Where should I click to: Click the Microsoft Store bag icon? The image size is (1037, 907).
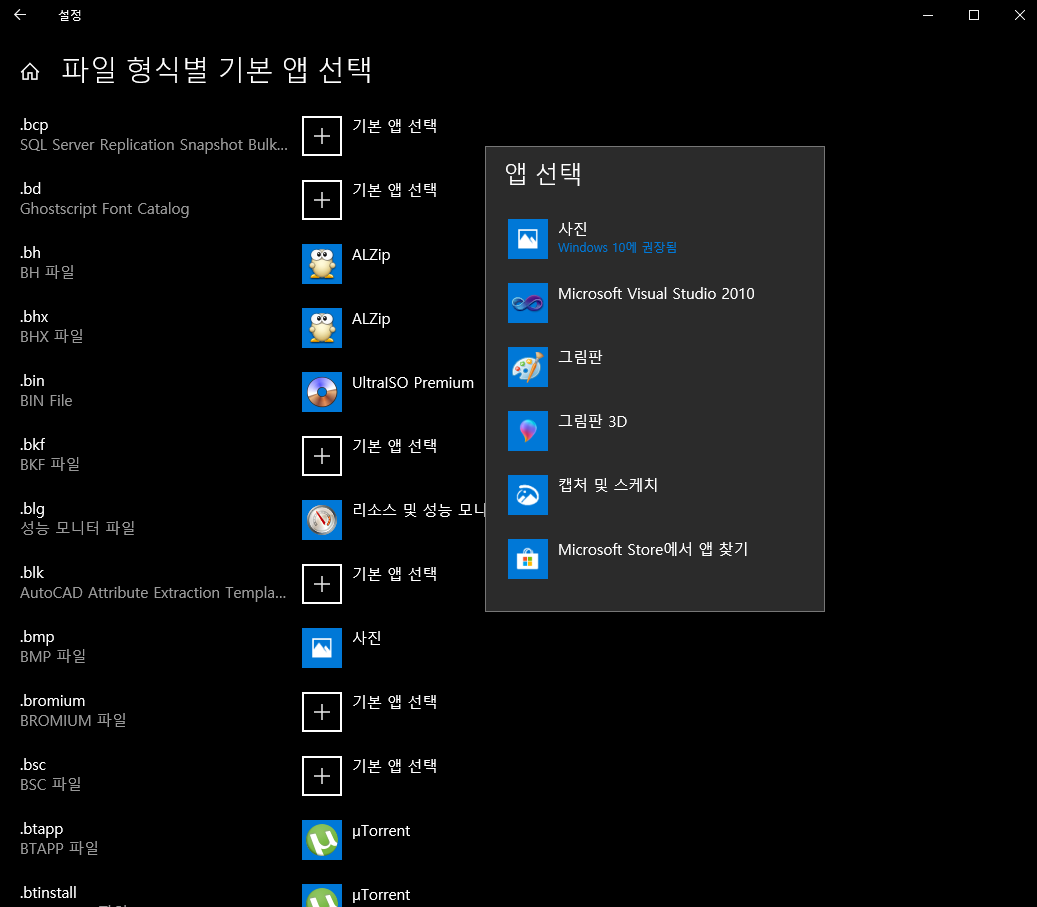528,559
